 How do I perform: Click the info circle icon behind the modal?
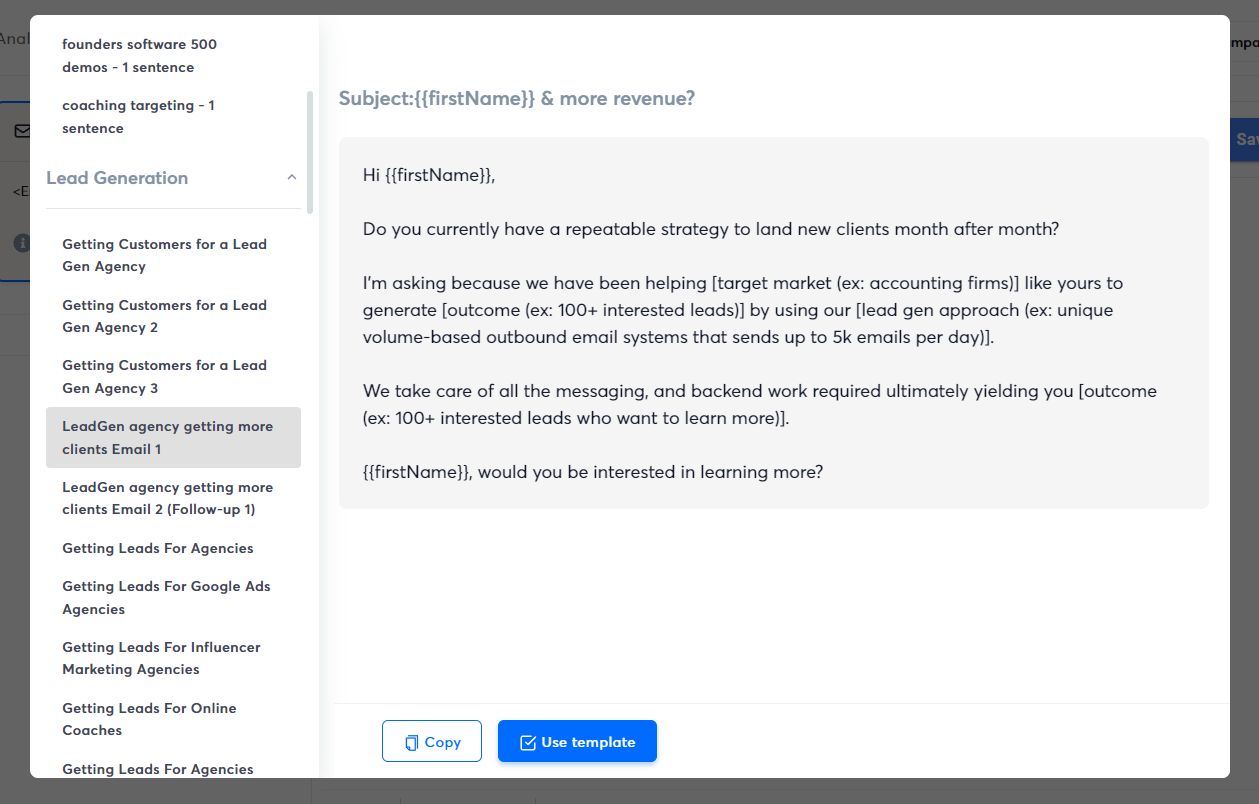[x=22, y=241]
